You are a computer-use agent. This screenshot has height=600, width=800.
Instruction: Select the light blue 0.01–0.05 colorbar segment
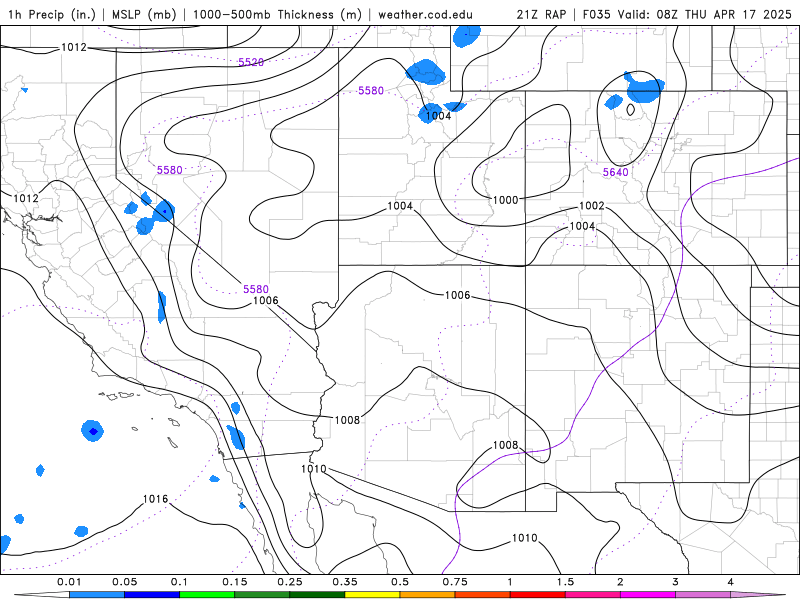pos(97,595)
